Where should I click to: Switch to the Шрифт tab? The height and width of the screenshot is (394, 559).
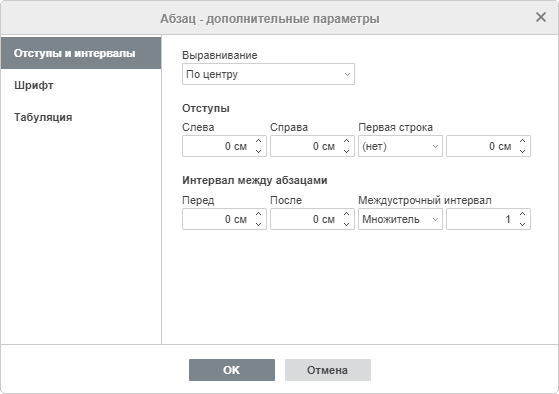(81, 85)
